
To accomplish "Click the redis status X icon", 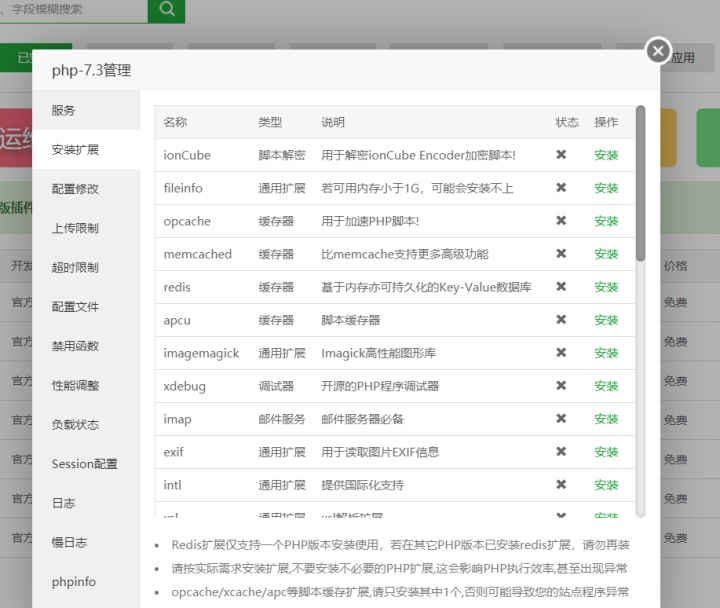I will [x=561, y=287].
